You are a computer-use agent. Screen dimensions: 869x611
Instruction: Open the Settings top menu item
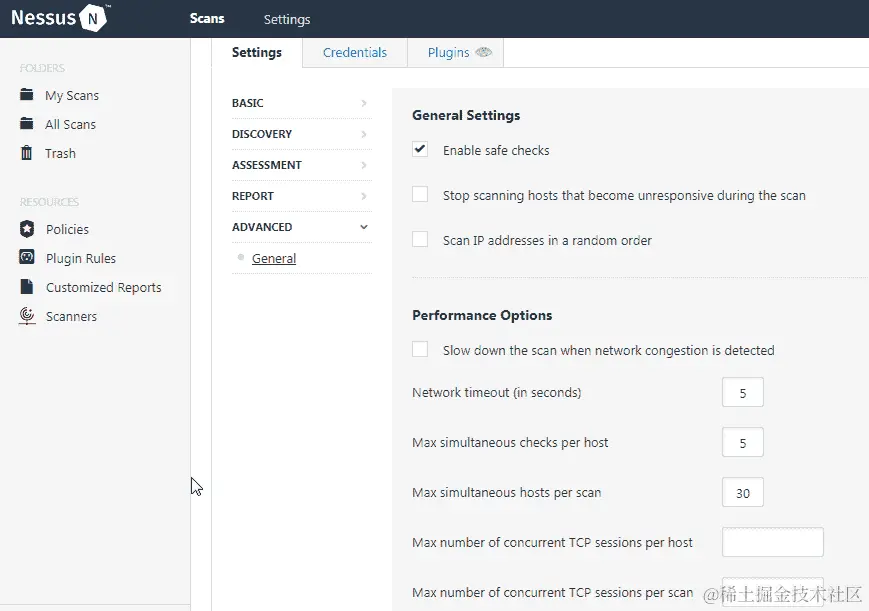tap(287, 19)
